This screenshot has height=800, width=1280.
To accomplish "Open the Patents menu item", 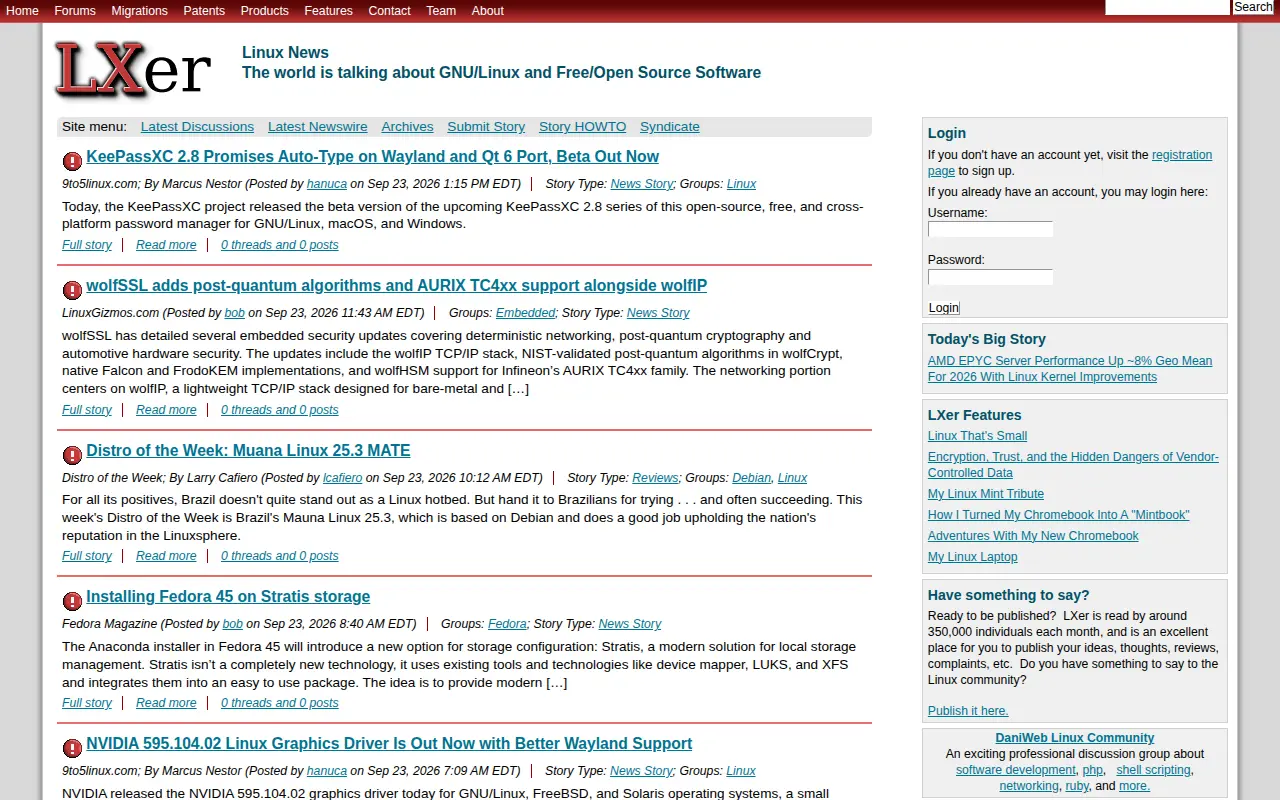I will tap(204, 11).
